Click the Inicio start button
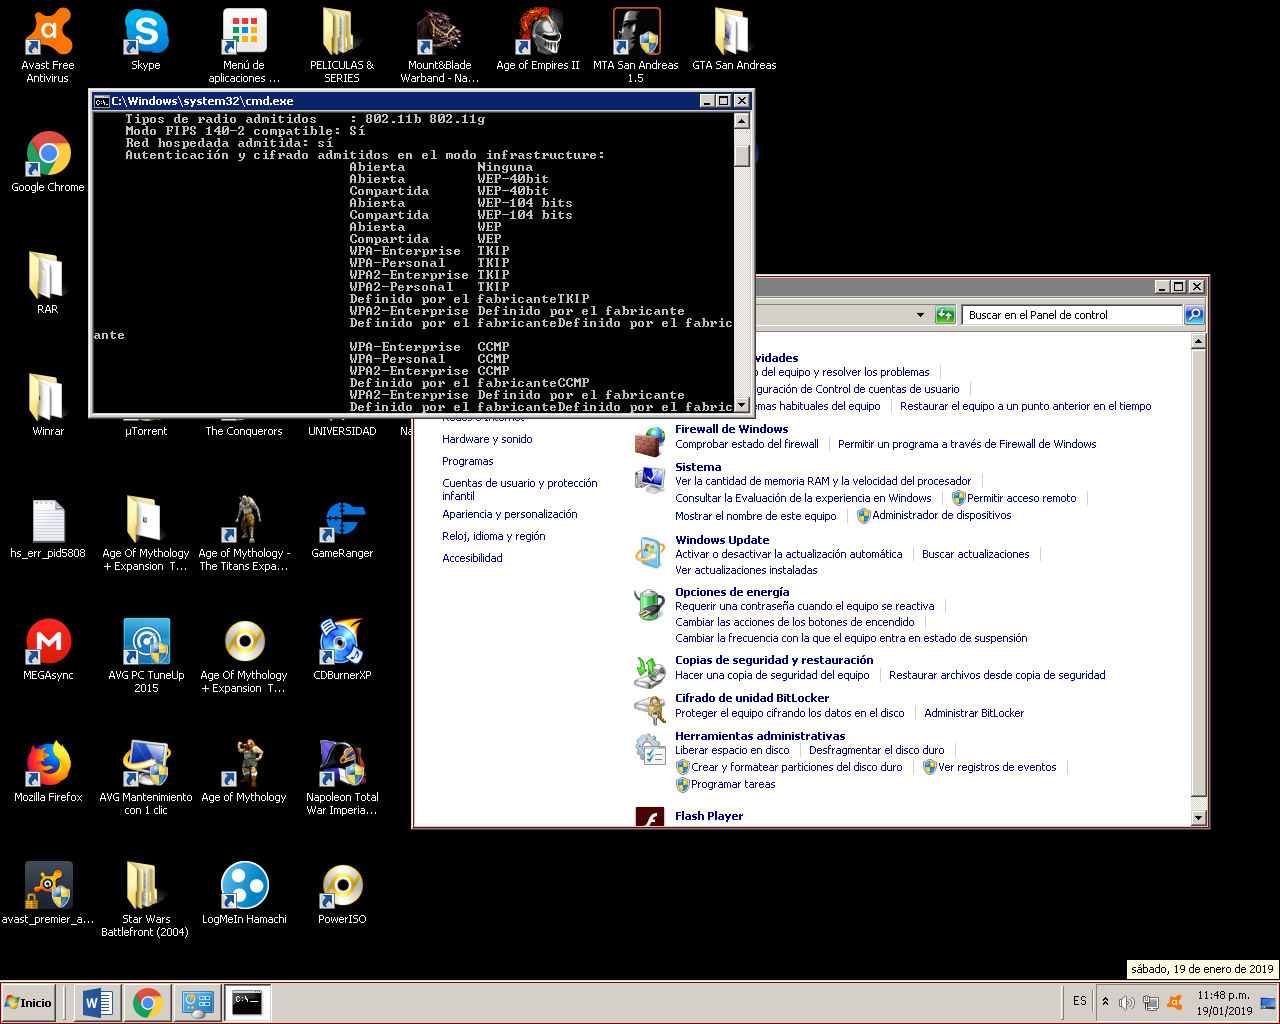This screenshot has width=1280, height=1024. coord(29,1002)
